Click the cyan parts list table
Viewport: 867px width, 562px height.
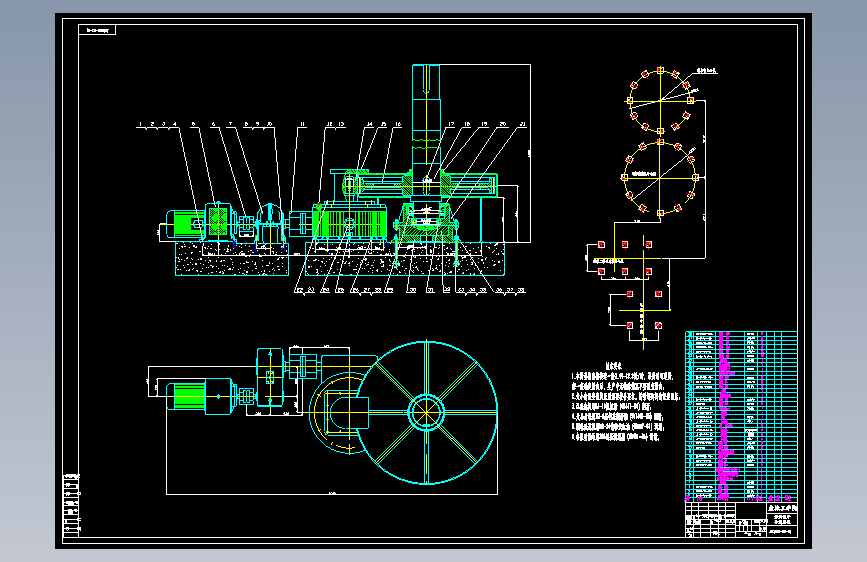[741, 416]
